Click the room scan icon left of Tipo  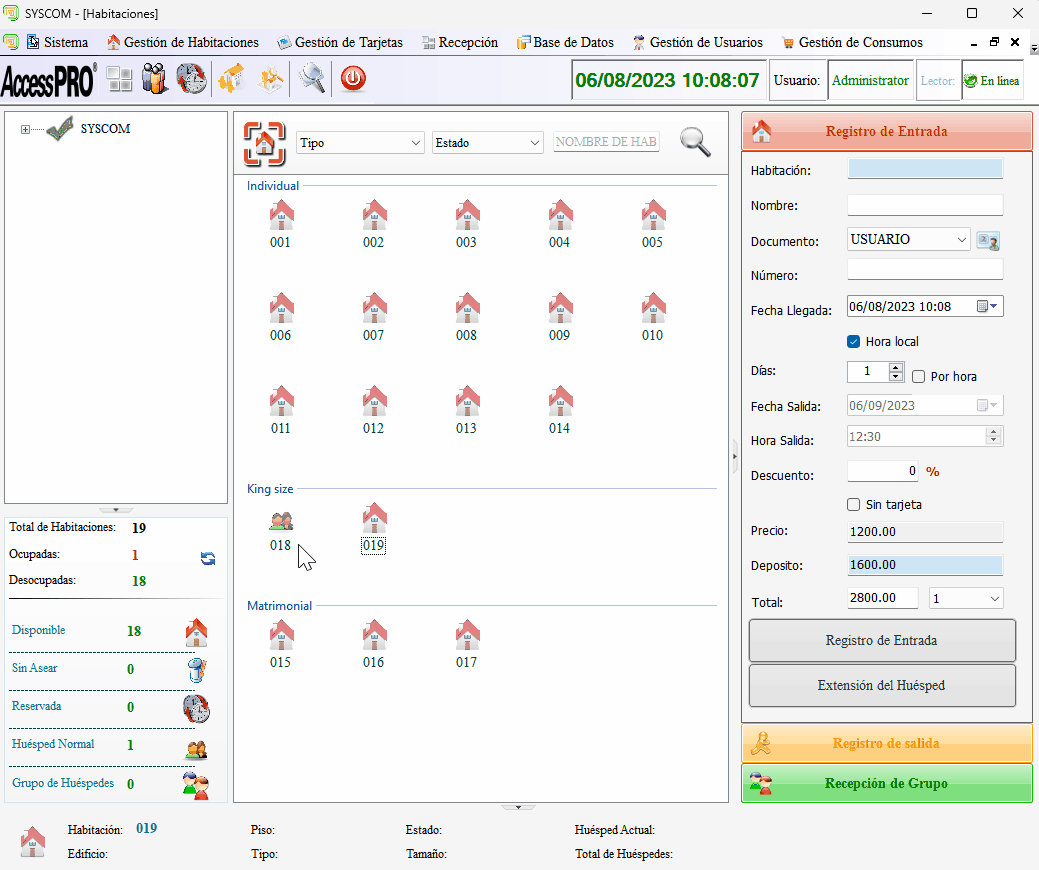[264, 143]
